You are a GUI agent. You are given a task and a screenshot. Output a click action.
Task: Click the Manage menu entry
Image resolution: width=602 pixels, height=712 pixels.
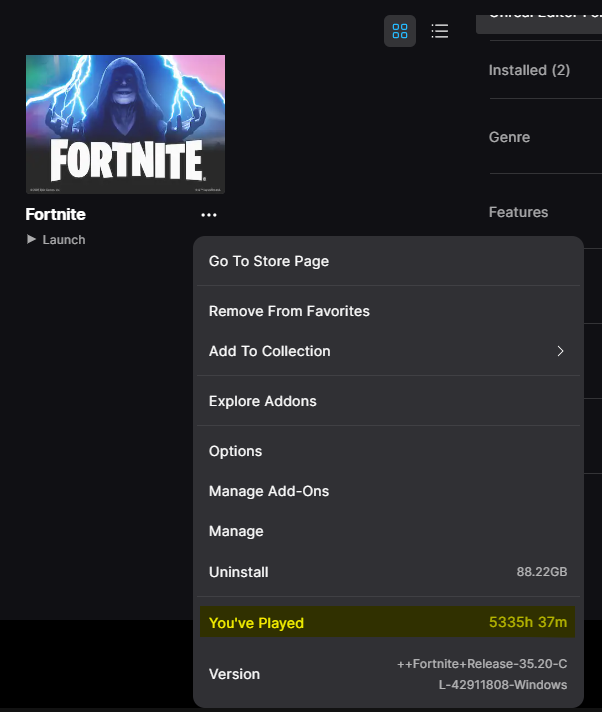388,531
